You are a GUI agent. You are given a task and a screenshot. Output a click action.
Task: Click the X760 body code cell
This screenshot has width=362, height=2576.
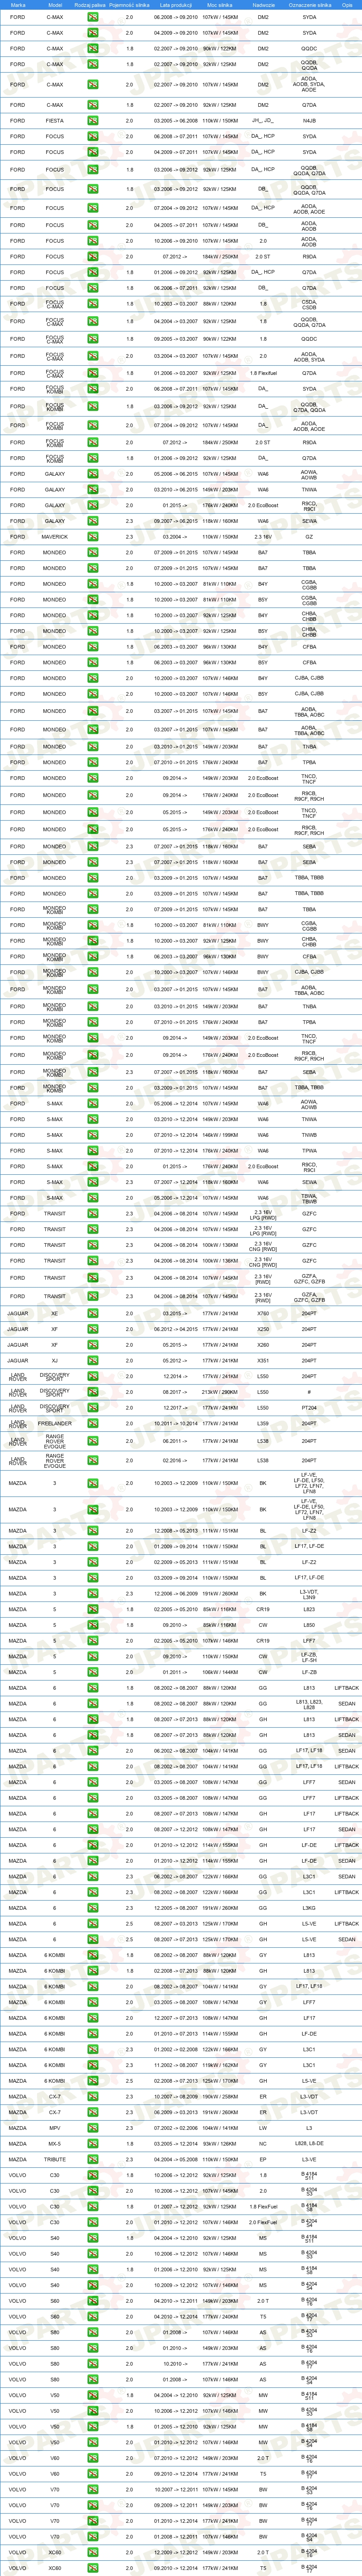click(x=263, y=1314)
